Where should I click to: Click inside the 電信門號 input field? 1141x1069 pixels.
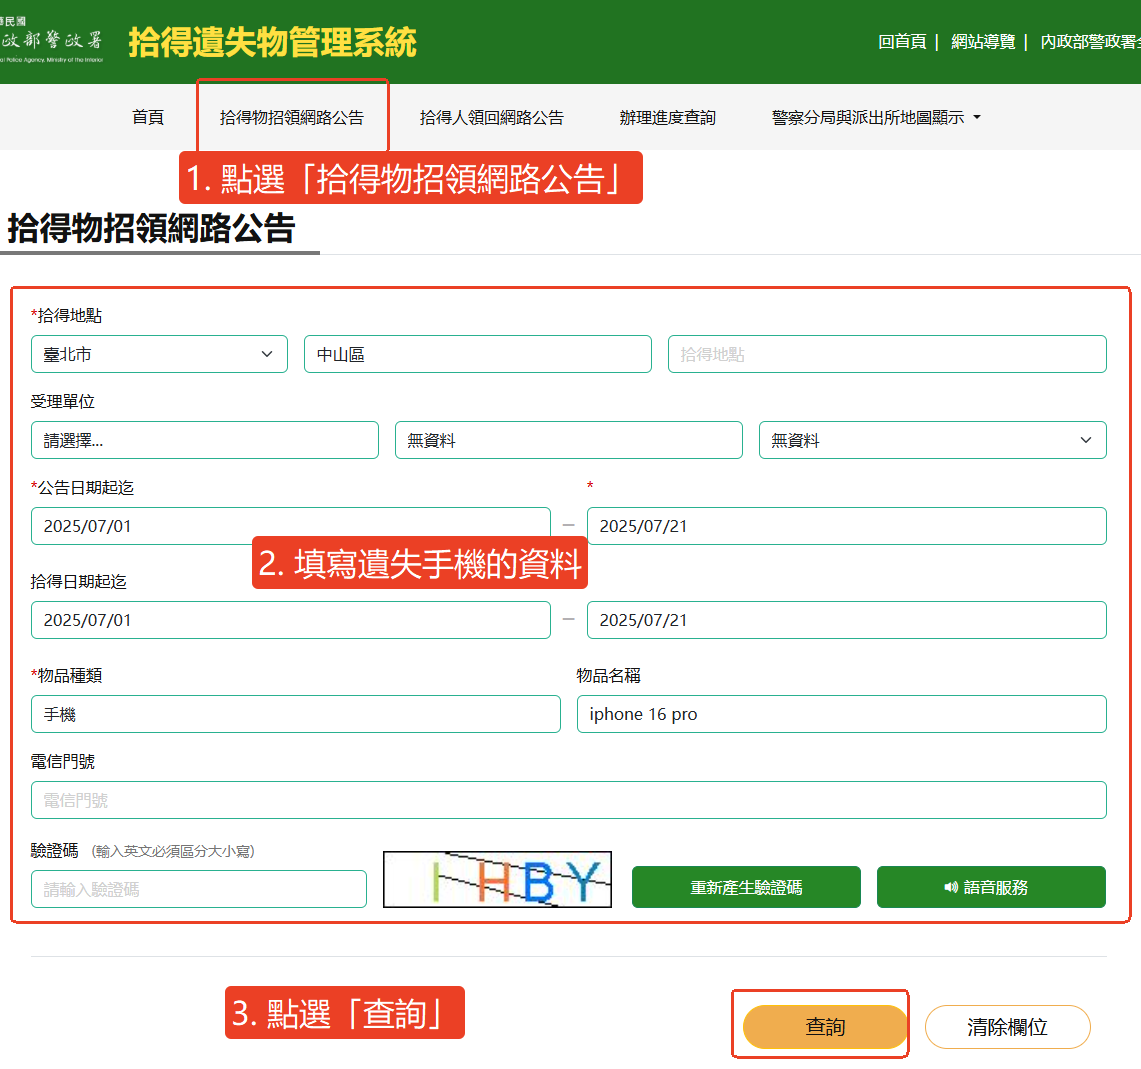point(568,800)
